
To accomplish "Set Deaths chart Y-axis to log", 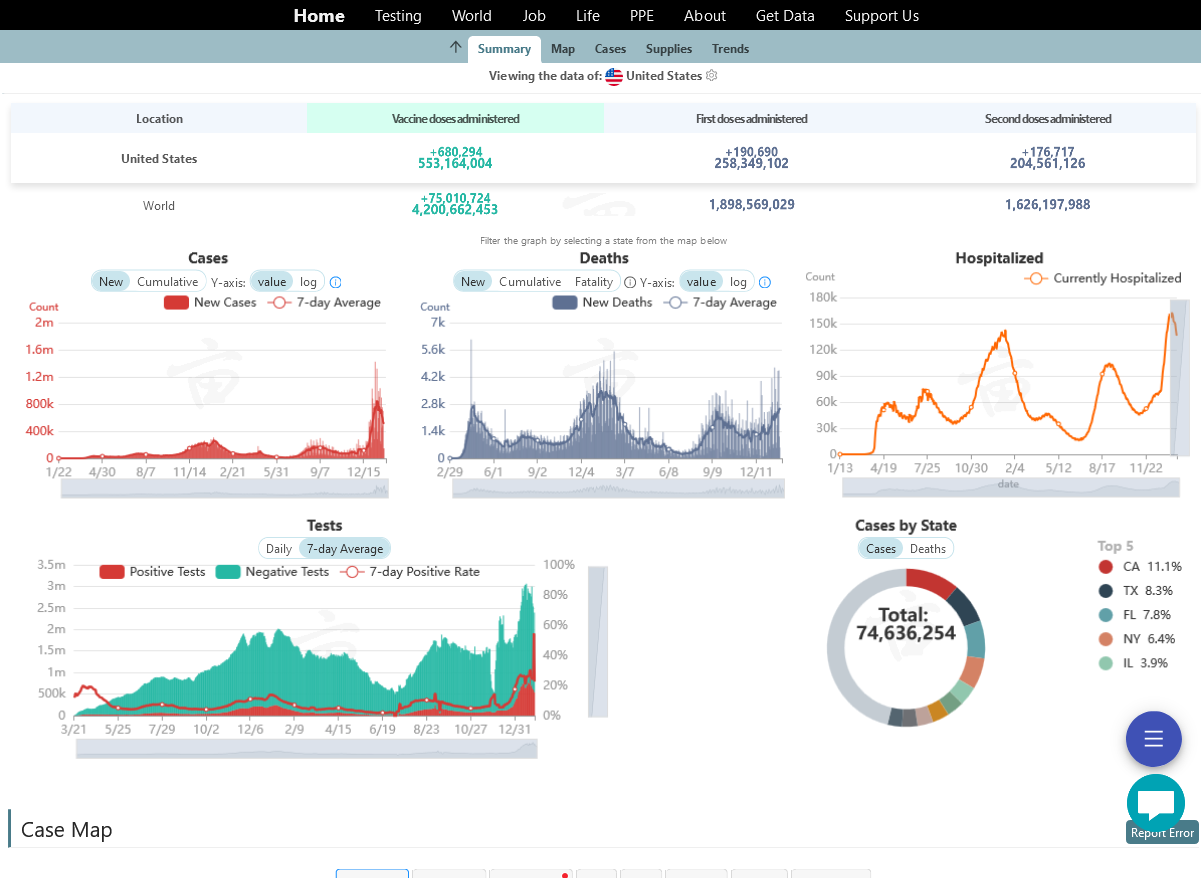I will [738, 282].
